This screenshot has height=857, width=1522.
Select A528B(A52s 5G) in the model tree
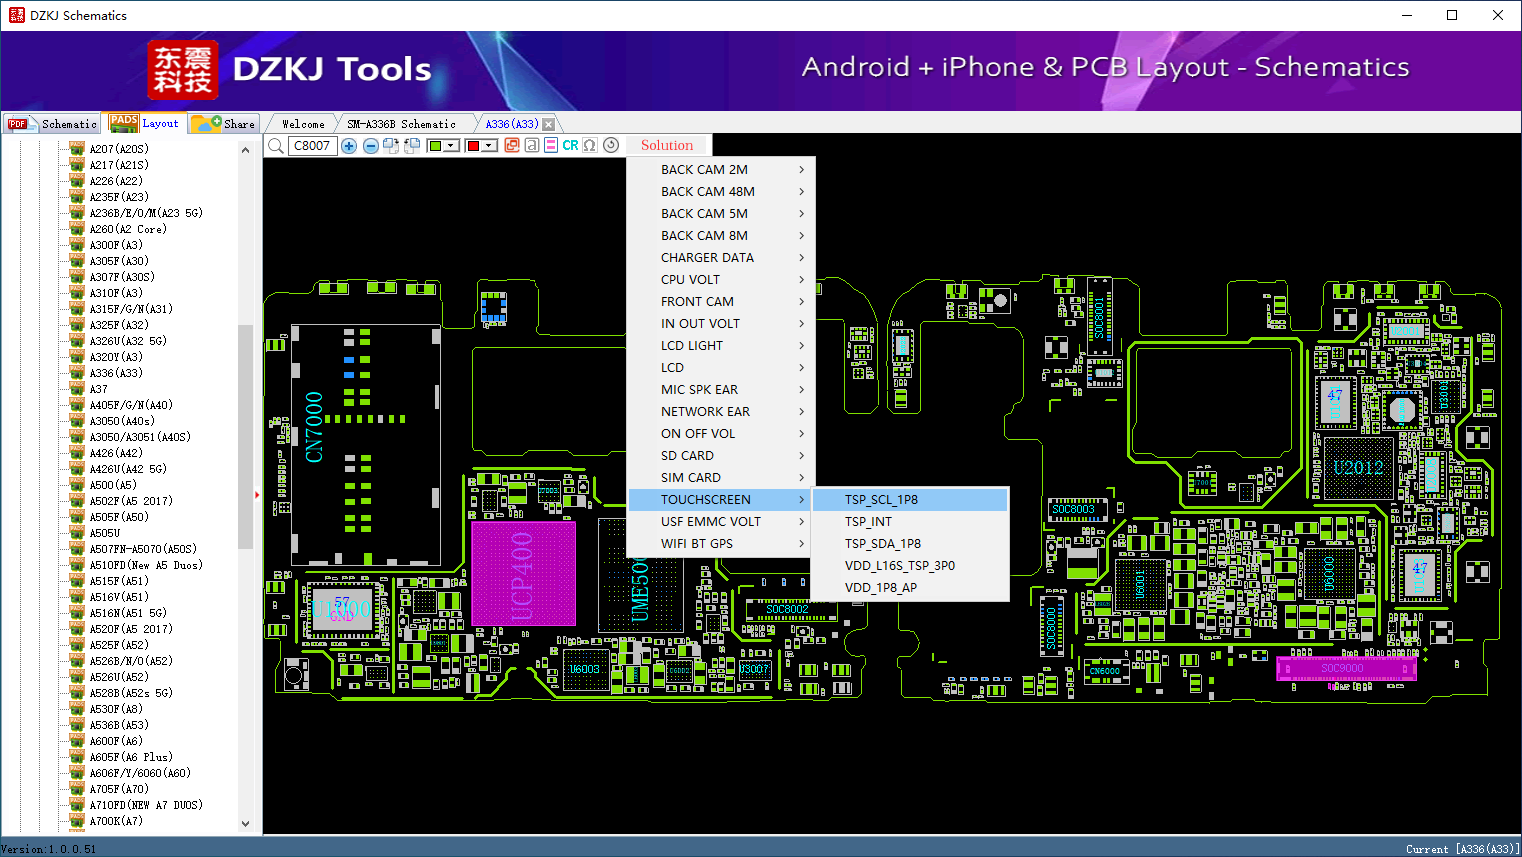pos(131,693)
